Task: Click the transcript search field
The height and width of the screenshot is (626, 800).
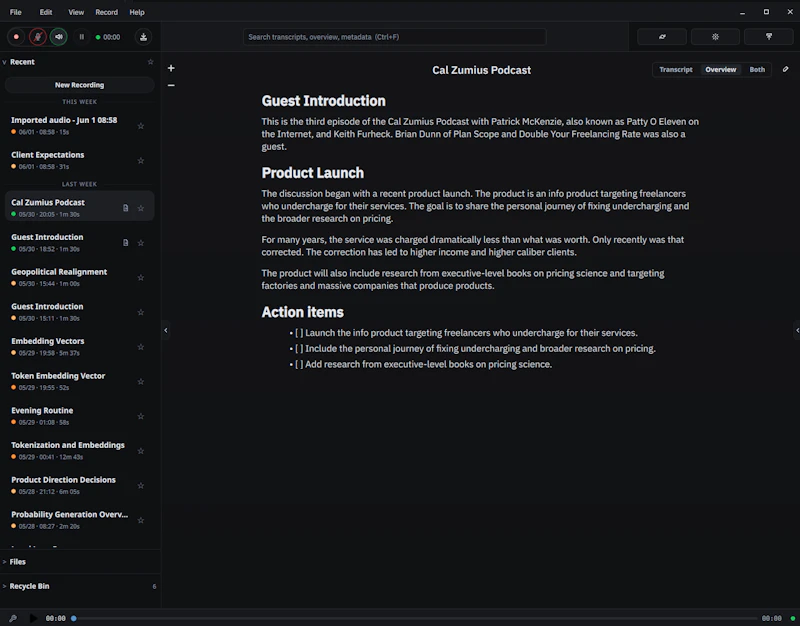Action: point(394,37)
